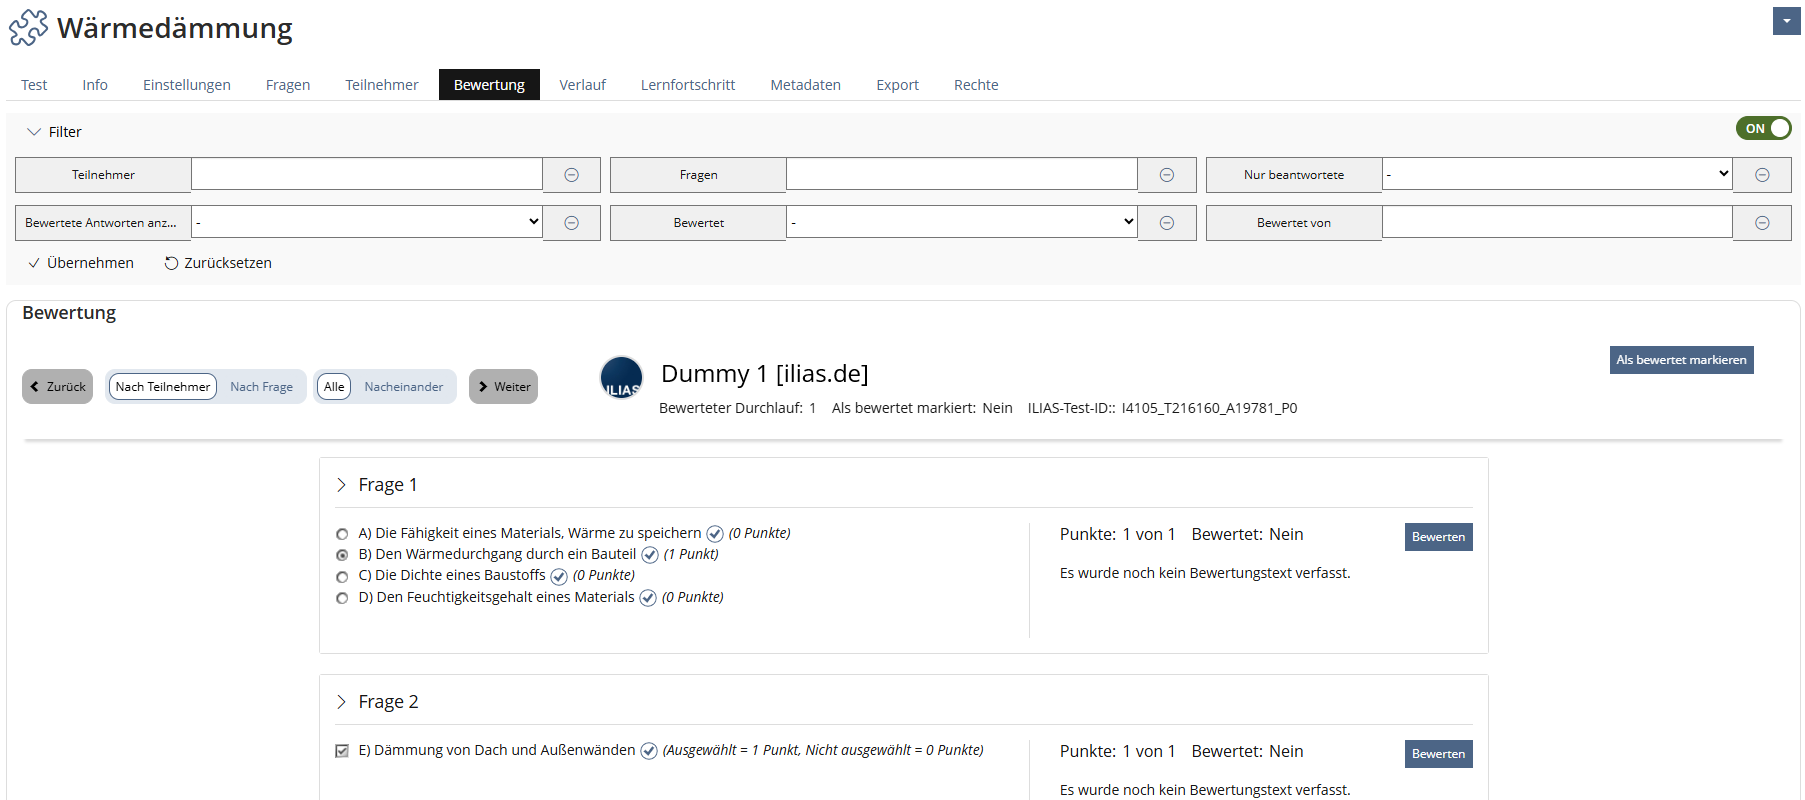This screenshot has height=800, width=1805.
Task: Remove the Bewertet filter with its minus icon
Action: point(1167,223)
